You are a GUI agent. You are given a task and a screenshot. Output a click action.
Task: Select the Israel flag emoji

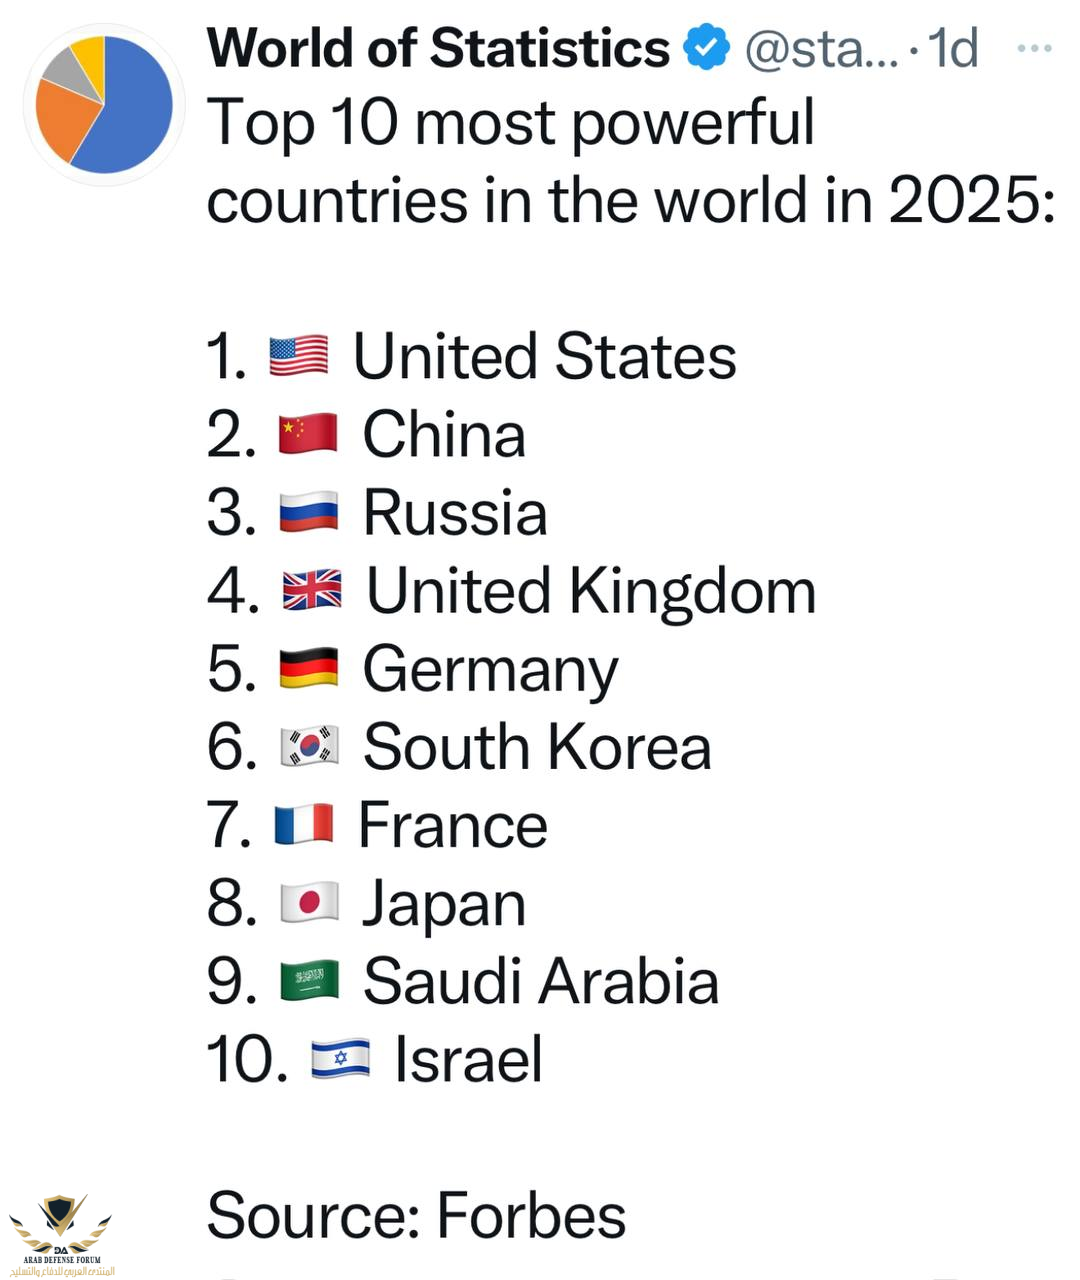(340, 1059)
